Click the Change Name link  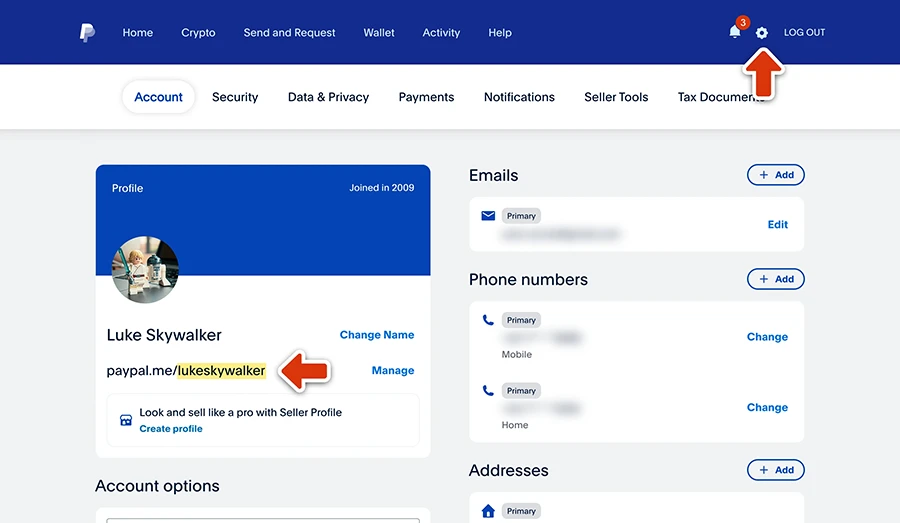(x=377, y=335)
